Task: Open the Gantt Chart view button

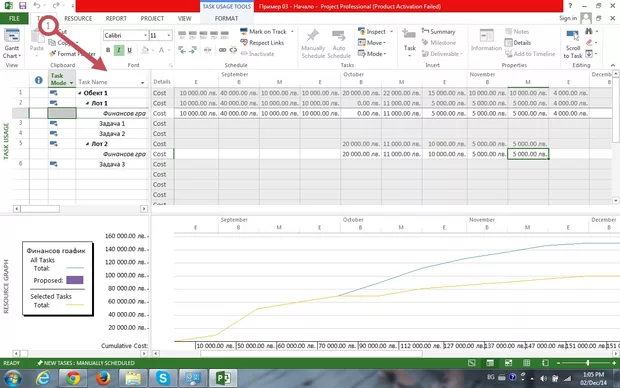Action: point(12,44)
